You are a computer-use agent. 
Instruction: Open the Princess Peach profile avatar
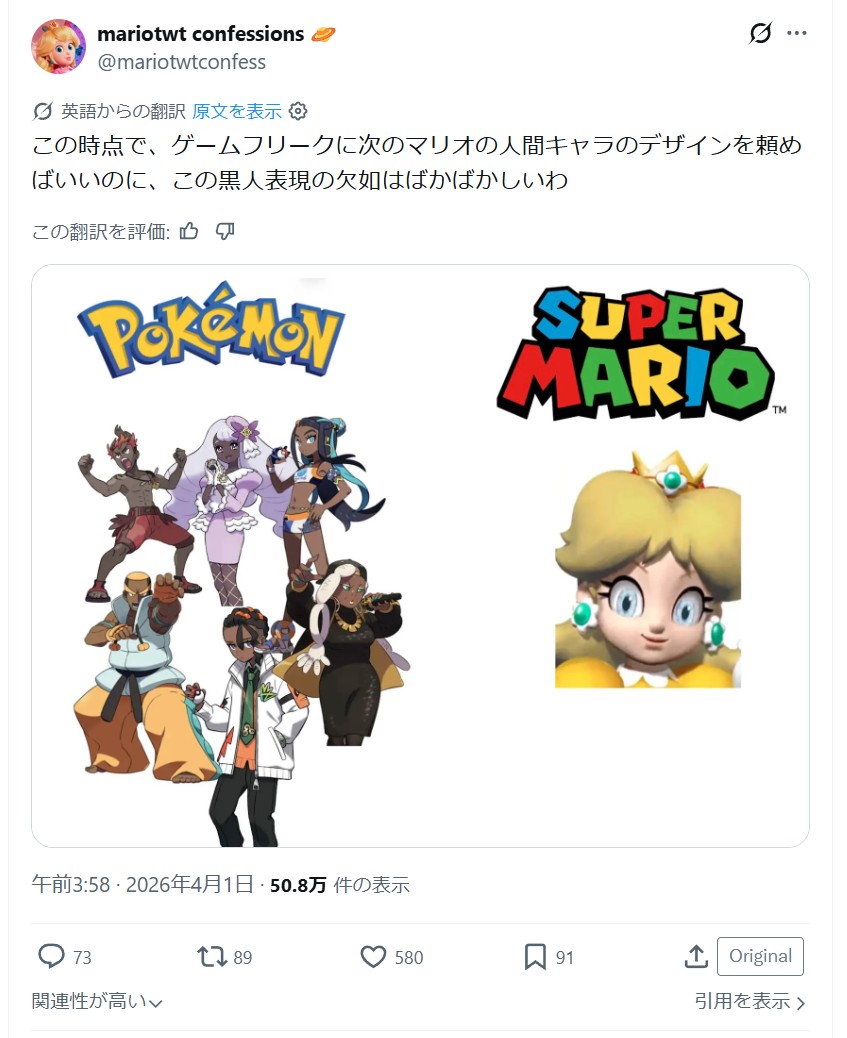click(x=58, y=46)
